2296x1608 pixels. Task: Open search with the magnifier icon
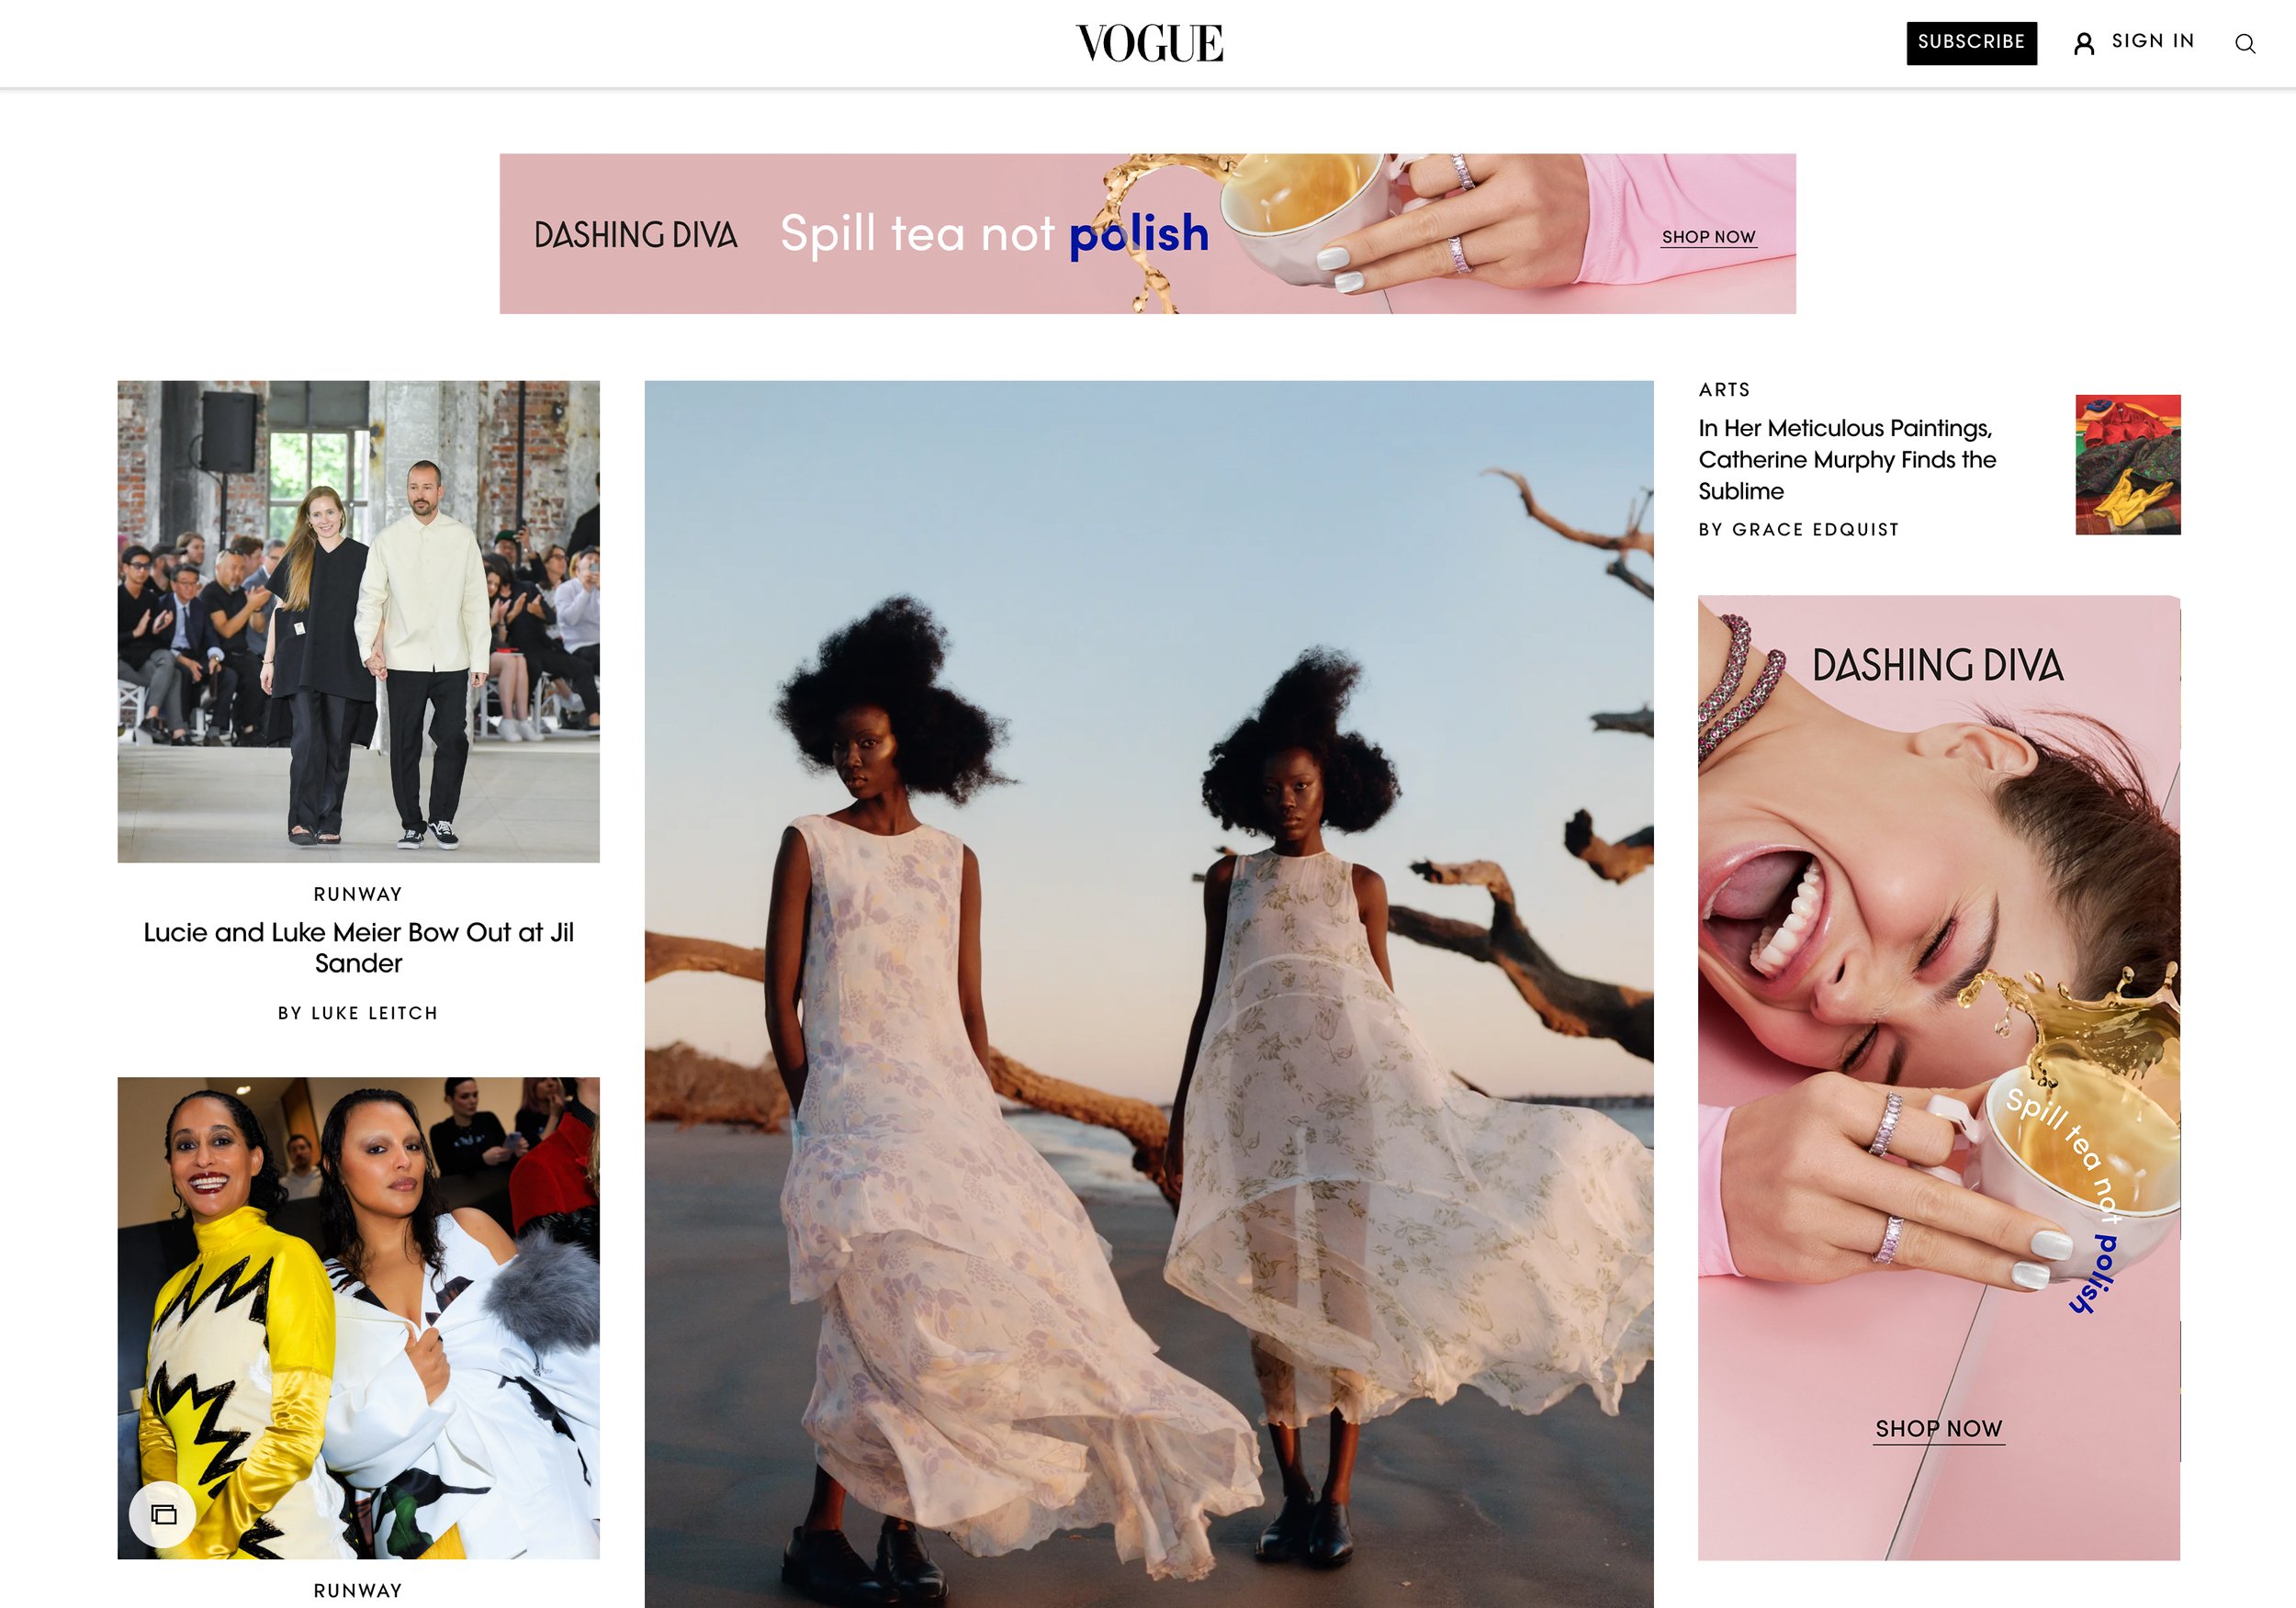pyautogui.click(x=2245, y=43)
